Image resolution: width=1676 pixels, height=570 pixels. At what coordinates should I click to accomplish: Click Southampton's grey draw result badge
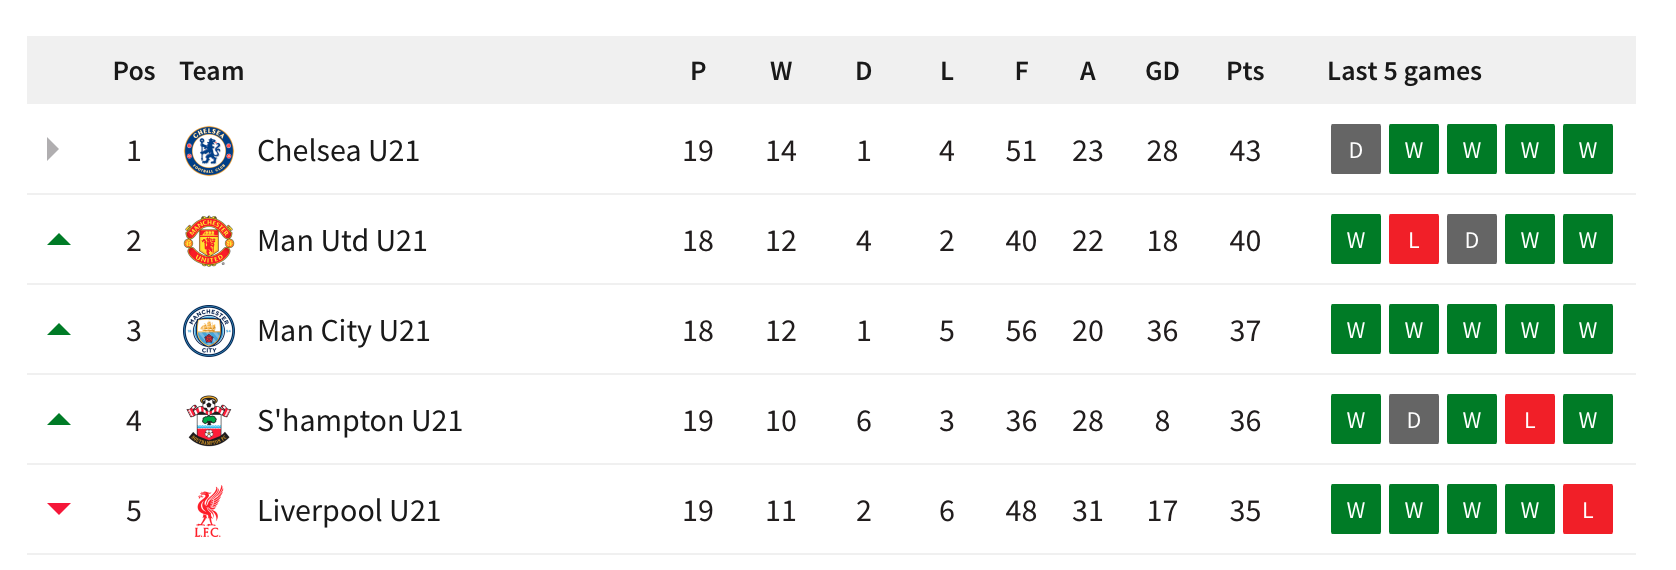pos(1414,420)
